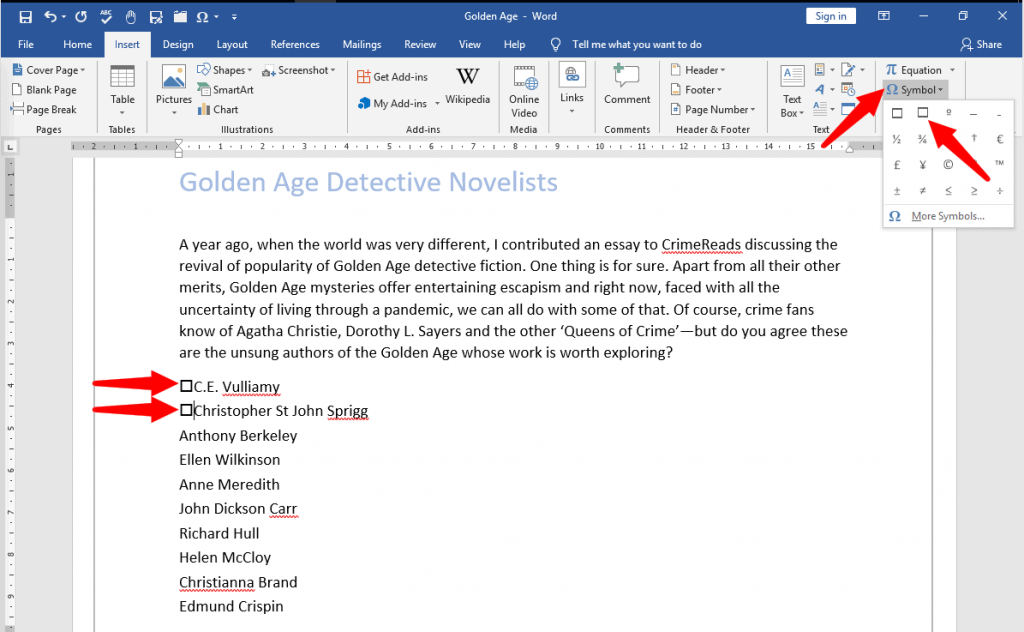Open the References tab
The width and height of the screenshot is (1024, 632).
point(295,44)
